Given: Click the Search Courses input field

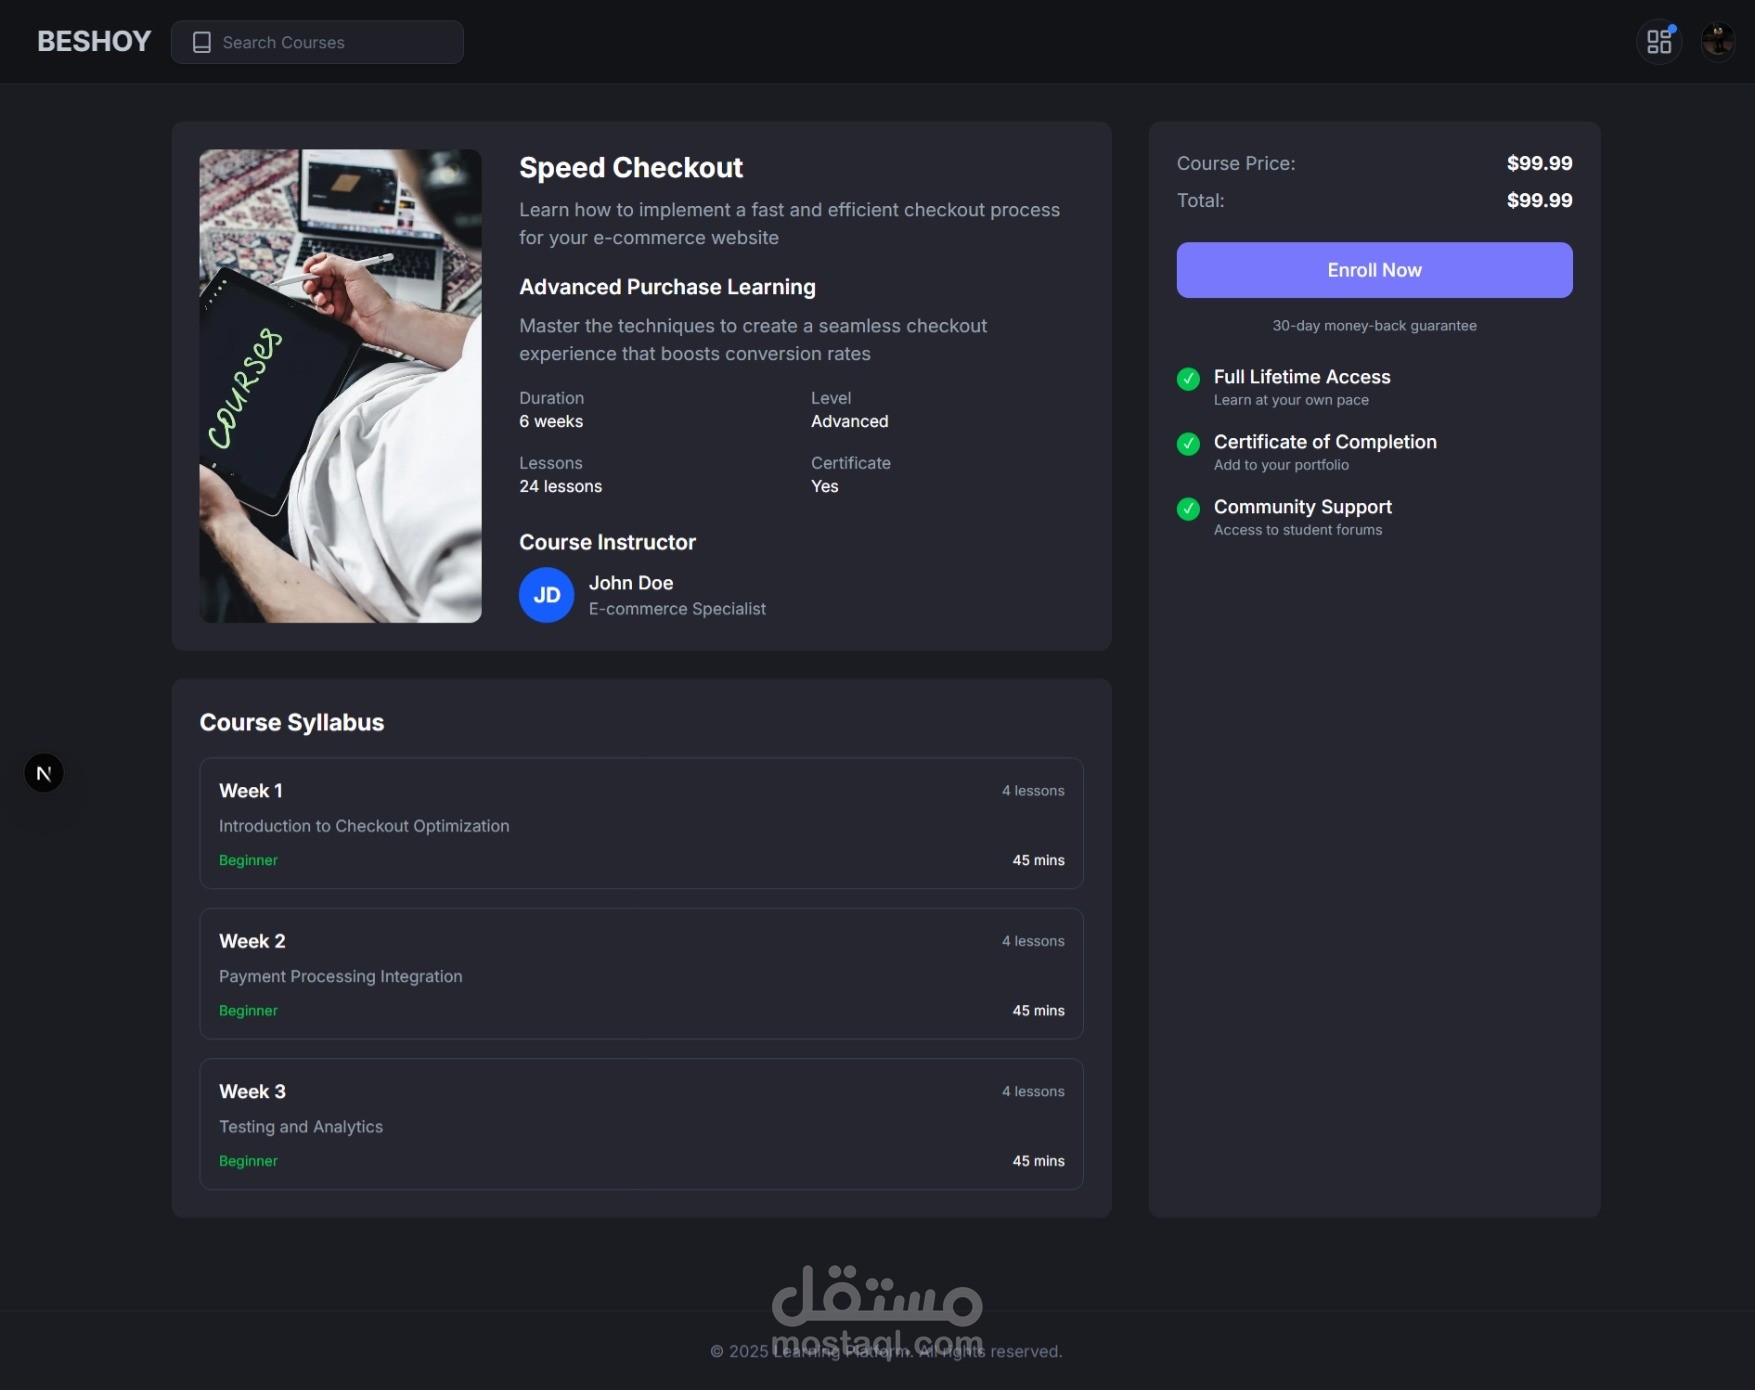Looking at the screenshot, I should point(317,42).
